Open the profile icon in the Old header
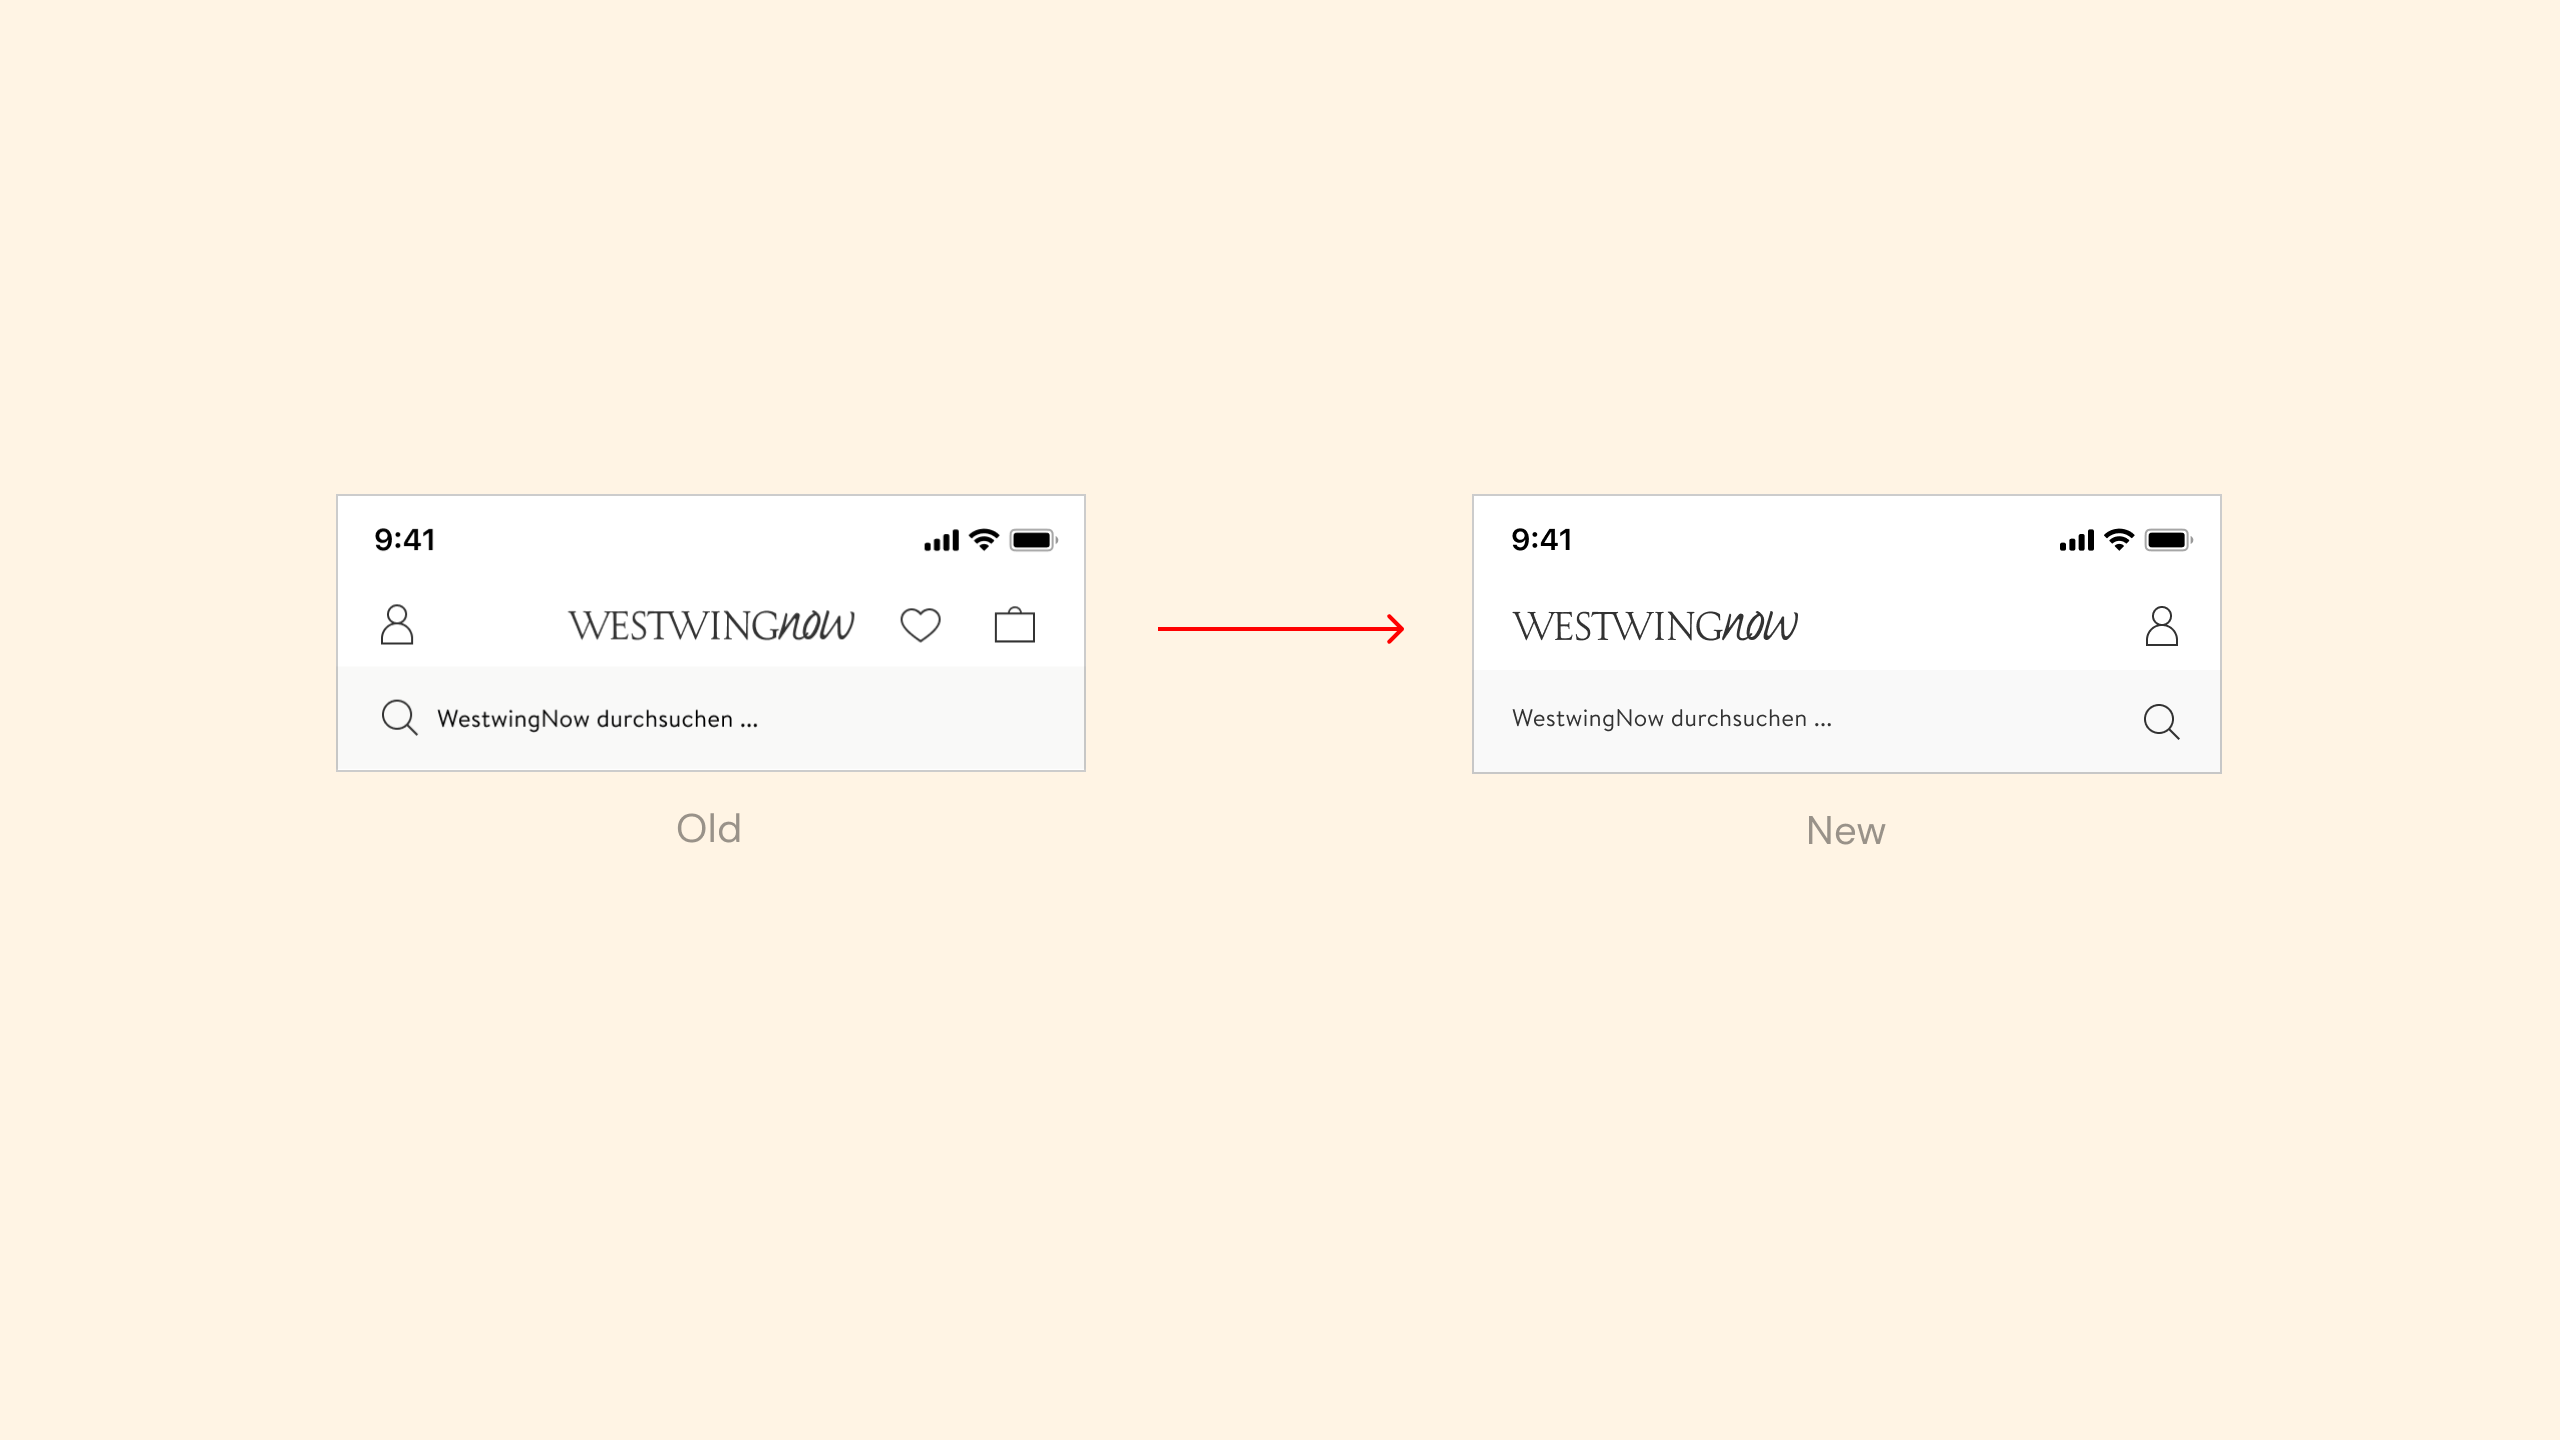The width and height of the screenshot is (2560, 1440). point(397,625)
